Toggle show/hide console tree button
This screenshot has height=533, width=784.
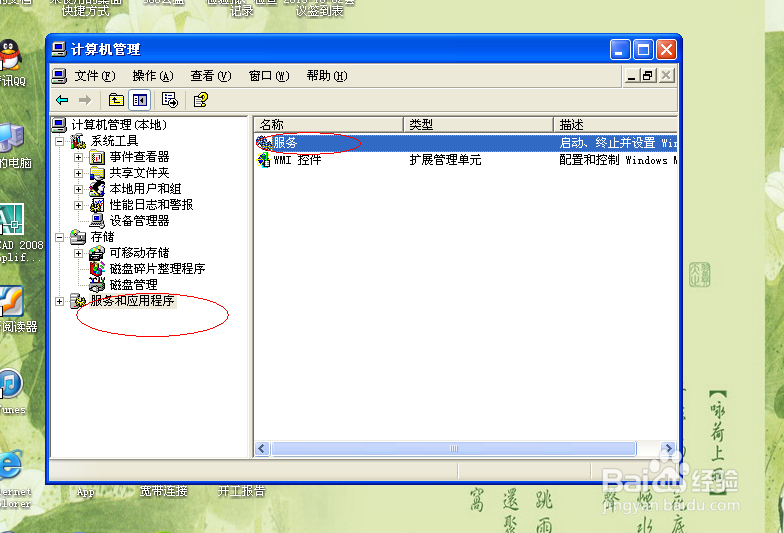(x=140, y=100)
